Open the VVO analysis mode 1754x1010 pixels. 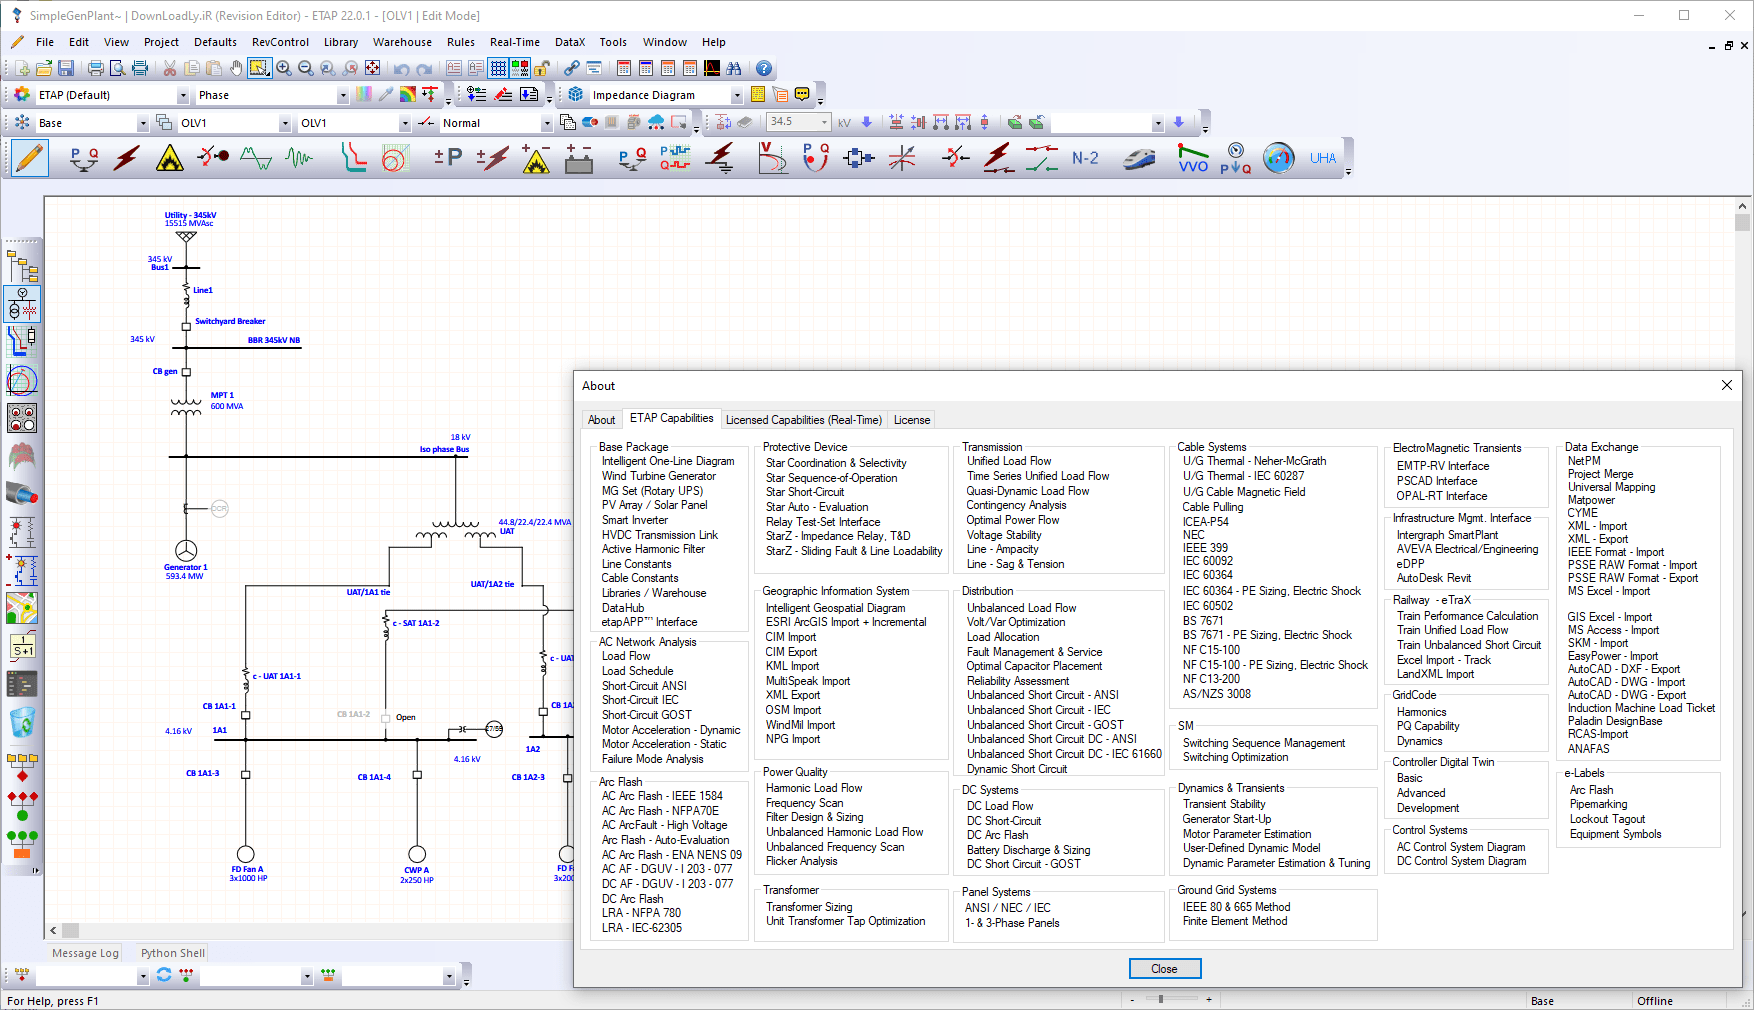(x=1193, y=158)
